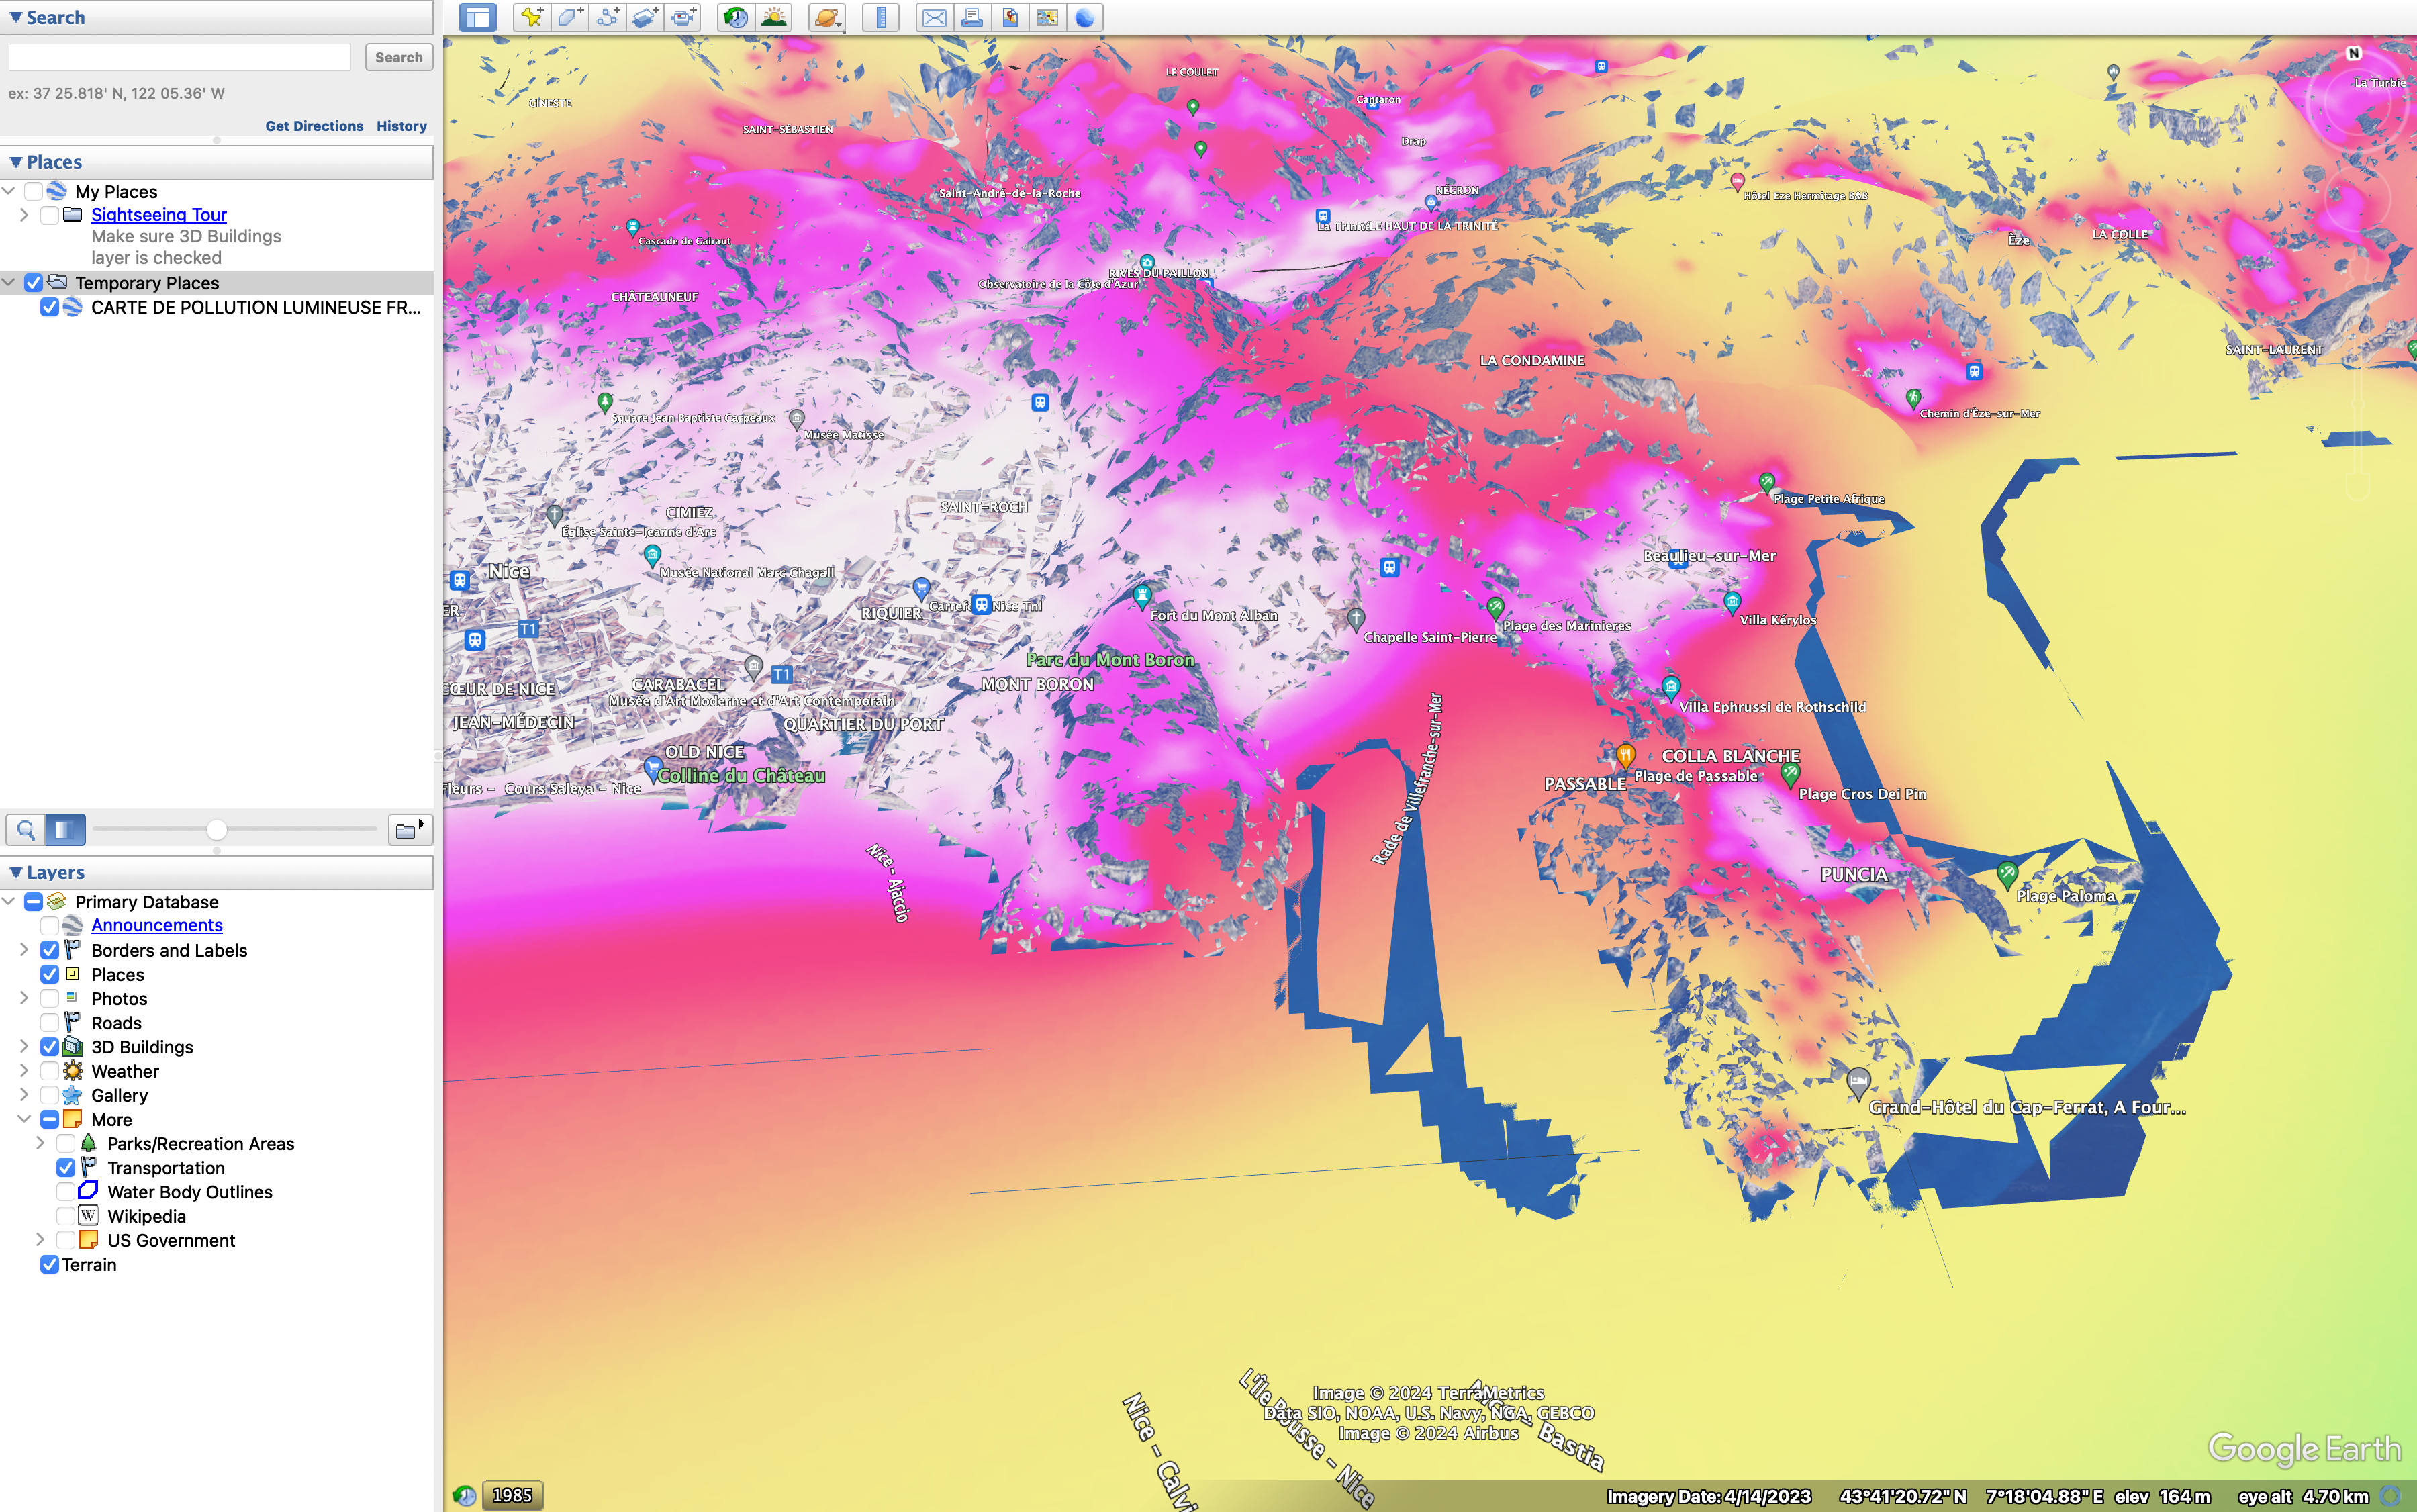The height and width of the screenshot is (1512, 2417).
Task: Uncheck the 3D Buildings layer
Action: pos(49,1047)
